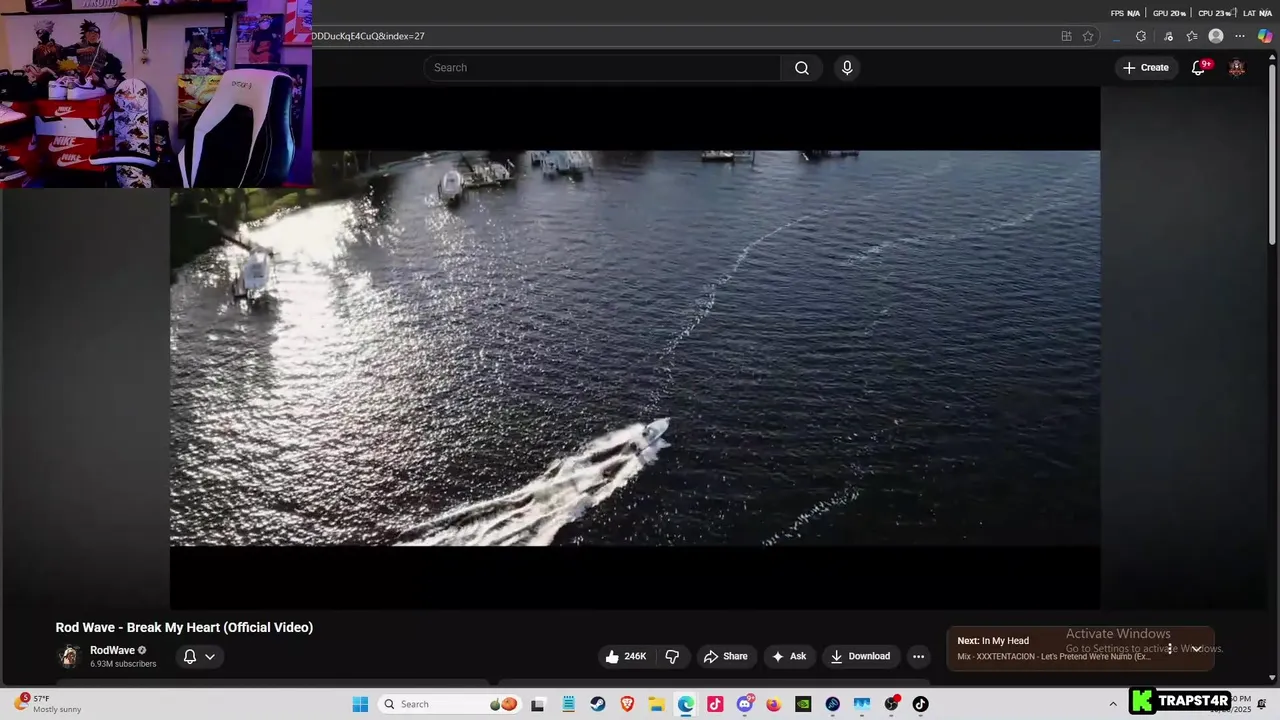Open Brave browser from the taskbar
The height and width of the screenshot is (720, 1280).
pos(627,704)
